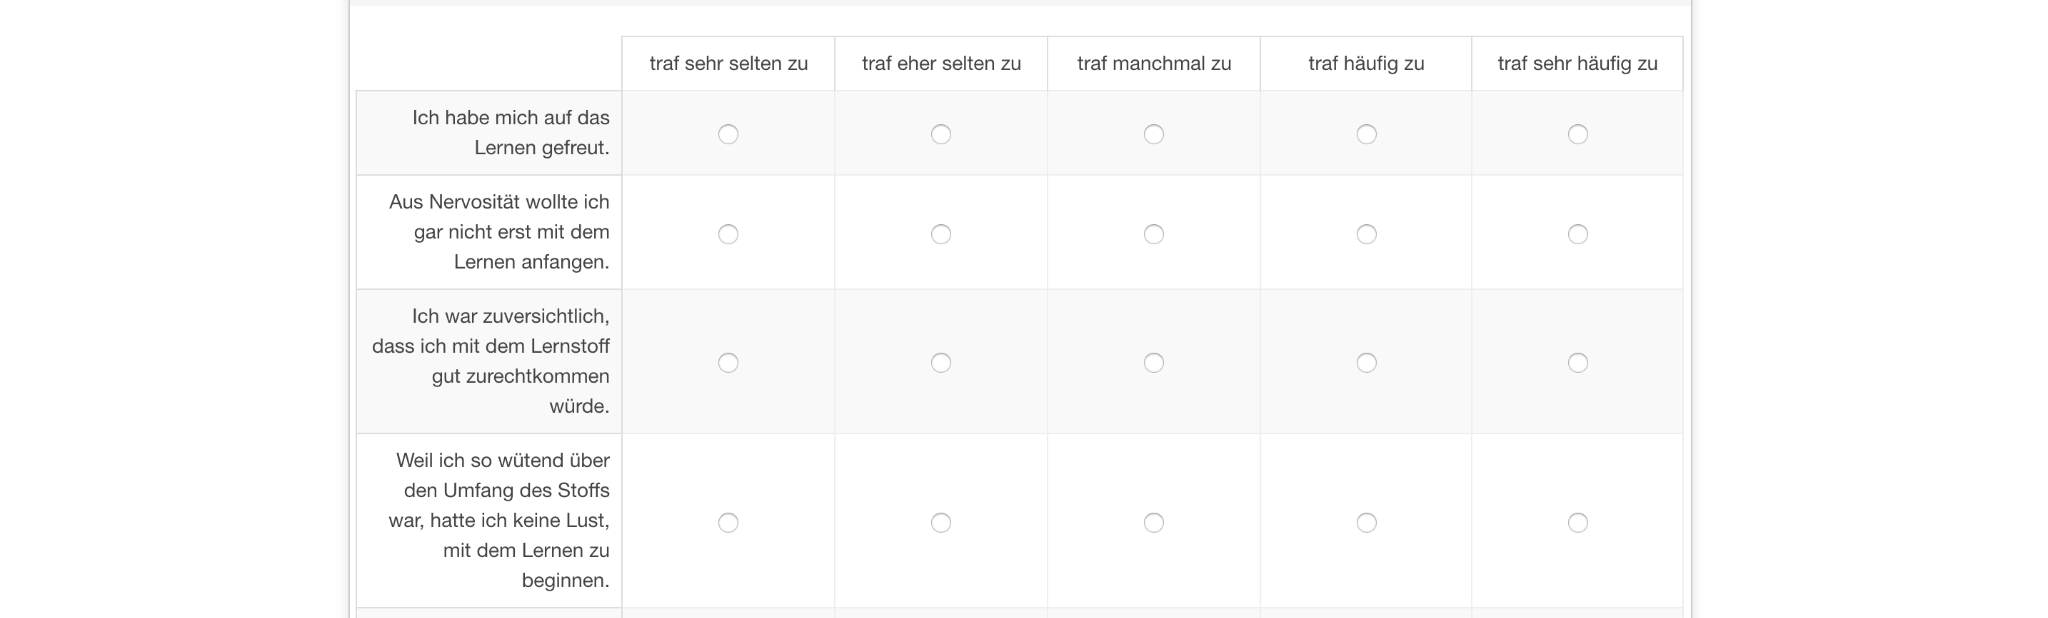
Task: Pick 'traf häufig zu' for zuversichtlich statement
Action: (1367, 363)
